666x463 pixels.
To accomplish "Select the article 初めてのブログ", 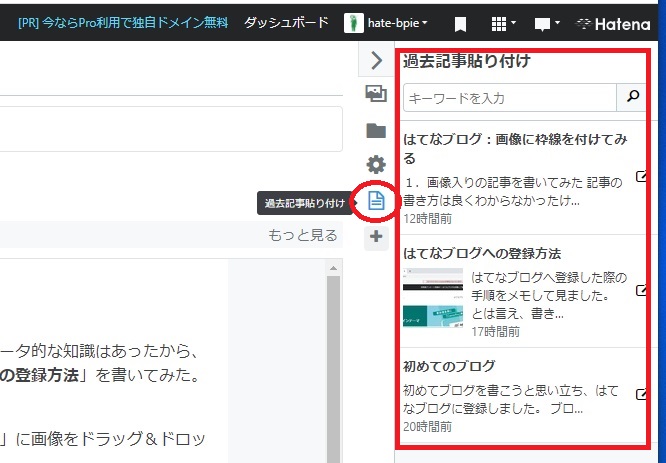I will tap(449, 366).
